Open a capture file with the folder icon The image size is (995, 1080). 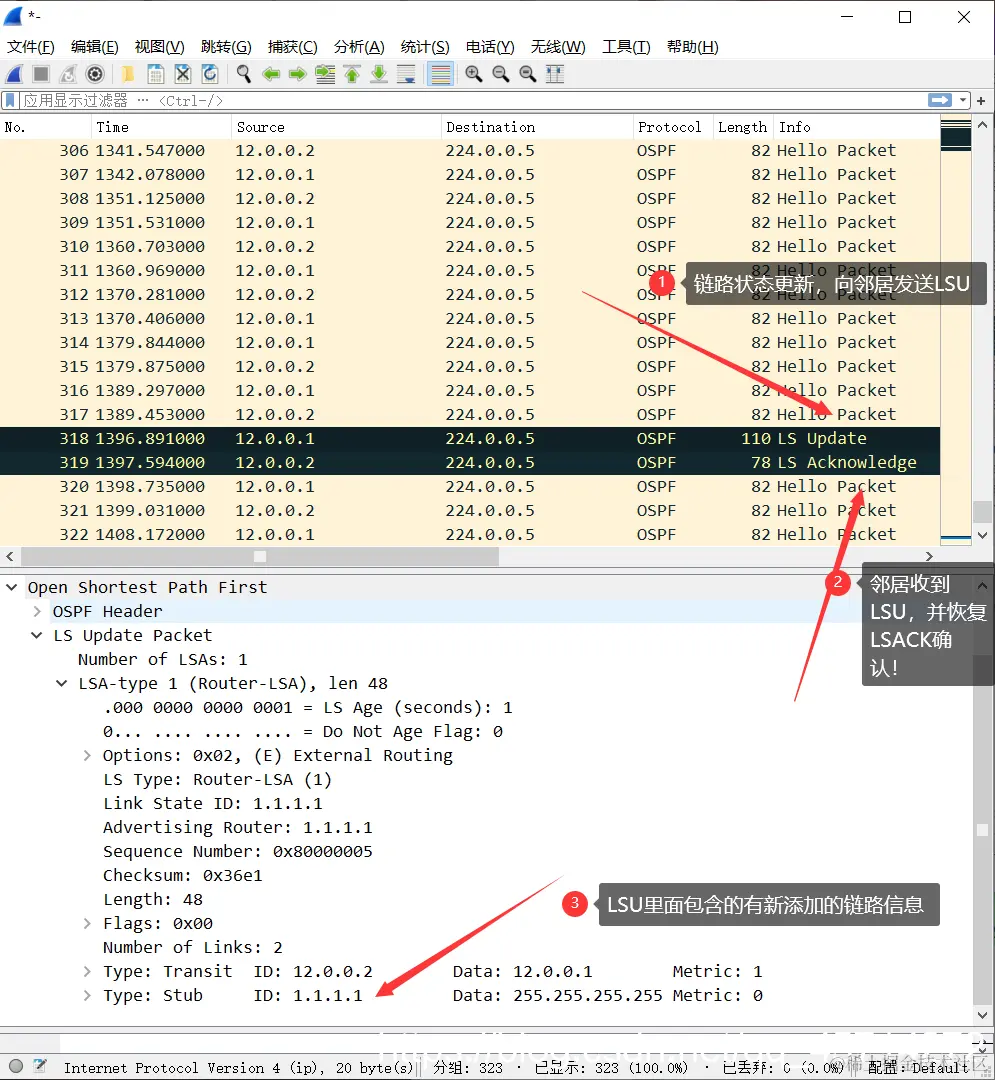(x=128, y=74)
